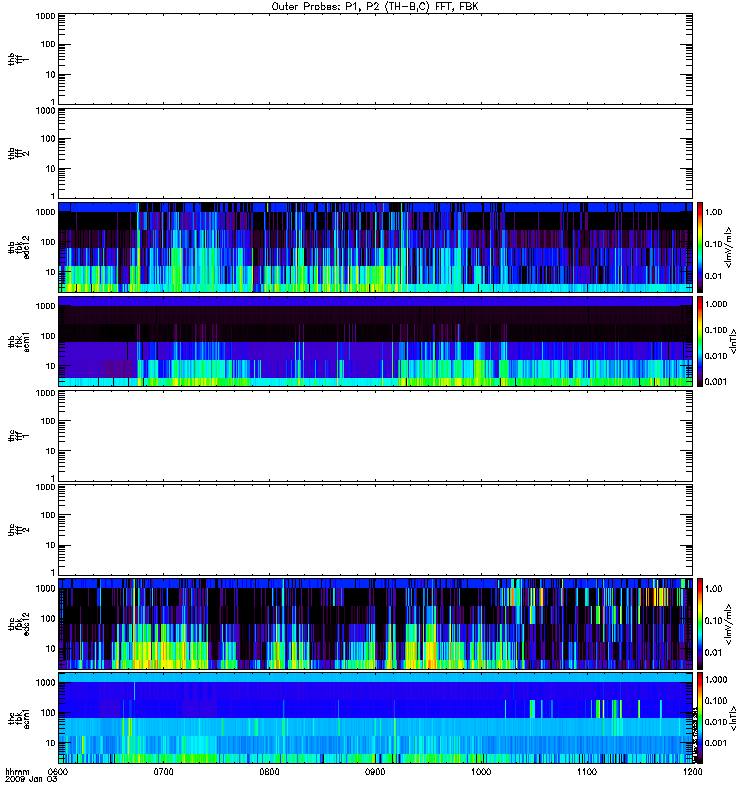Click the '1000' time axis label at bottom
The height and width of the screenshot is (800, 750).
[x=481, y=772]
